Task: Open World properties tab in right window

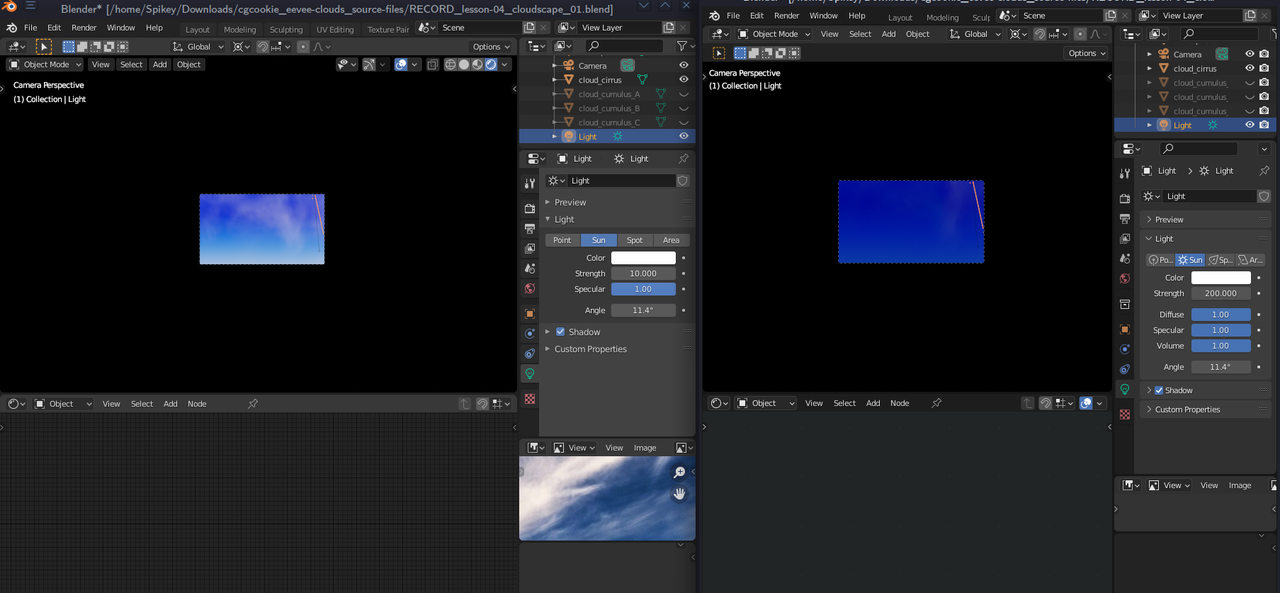Action: [1125, 279]
